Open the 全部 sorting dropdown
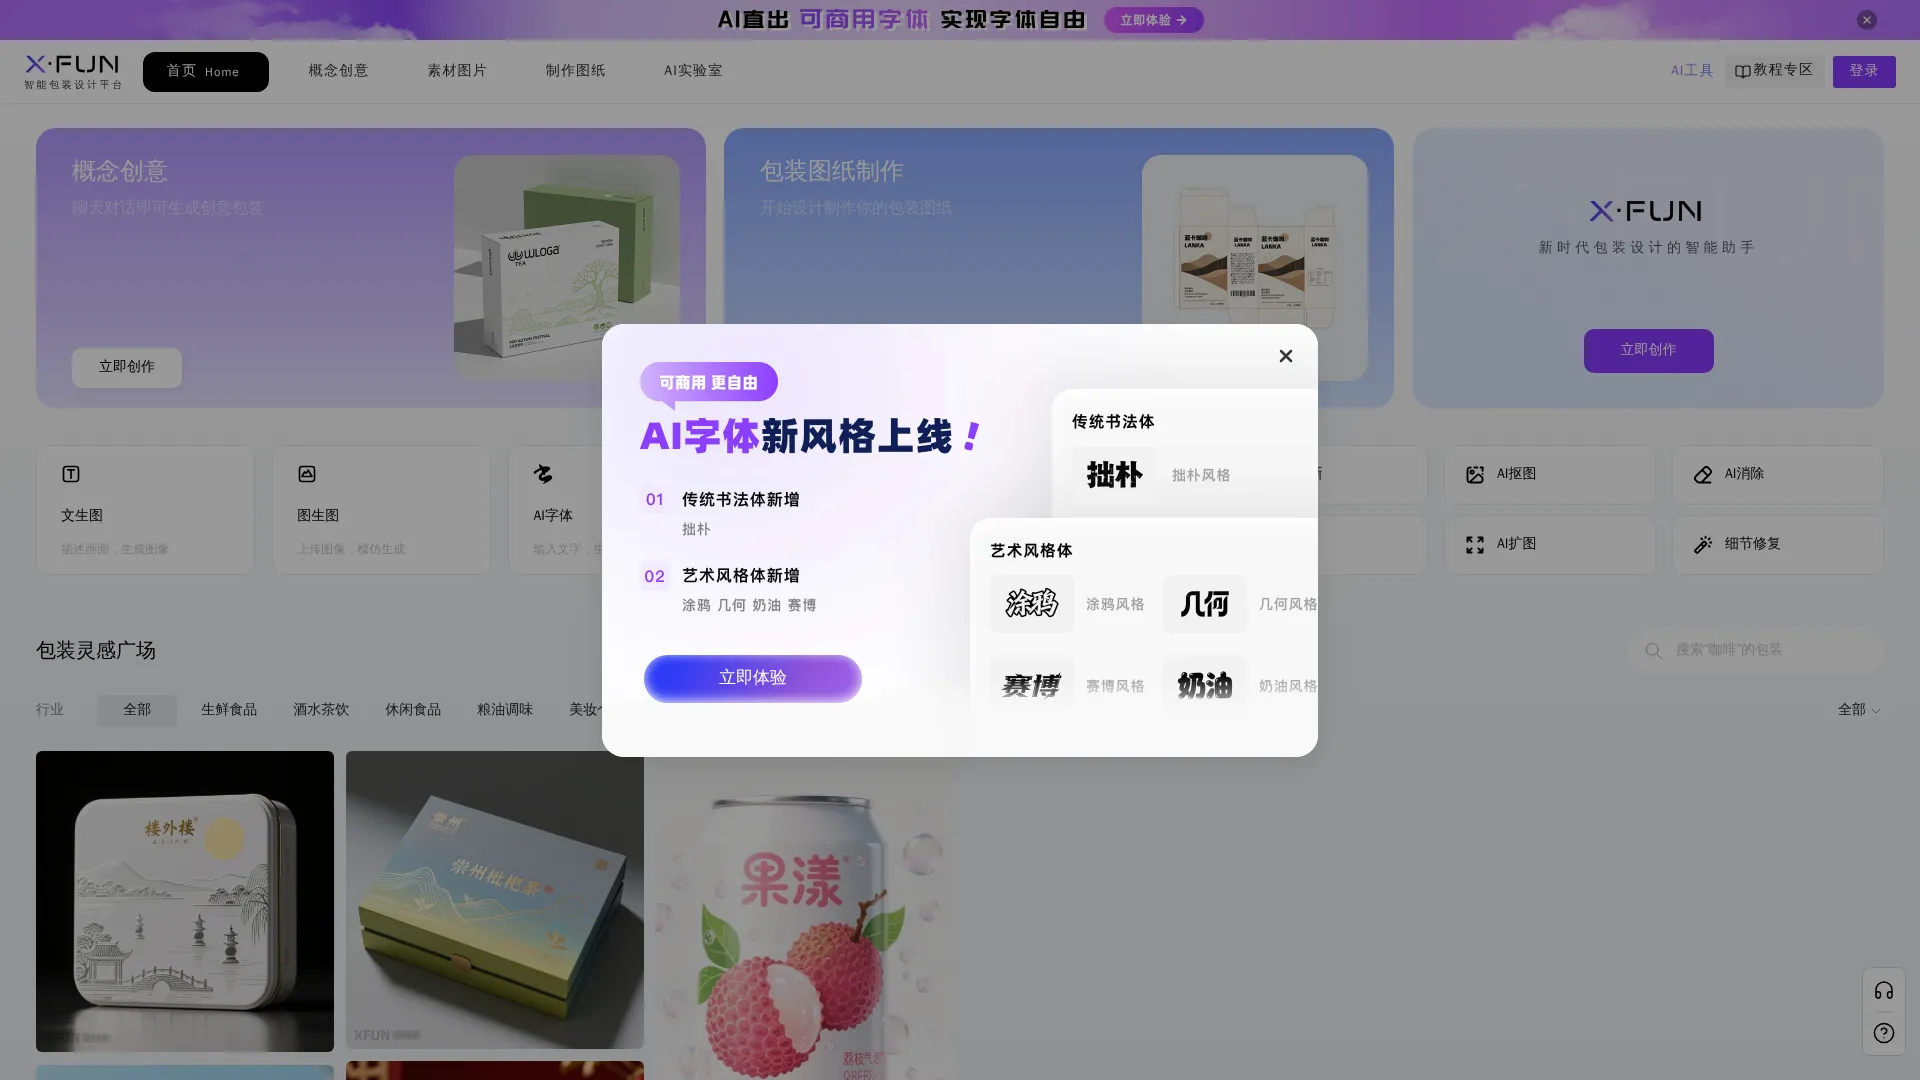 click(x=1858, y=710)
